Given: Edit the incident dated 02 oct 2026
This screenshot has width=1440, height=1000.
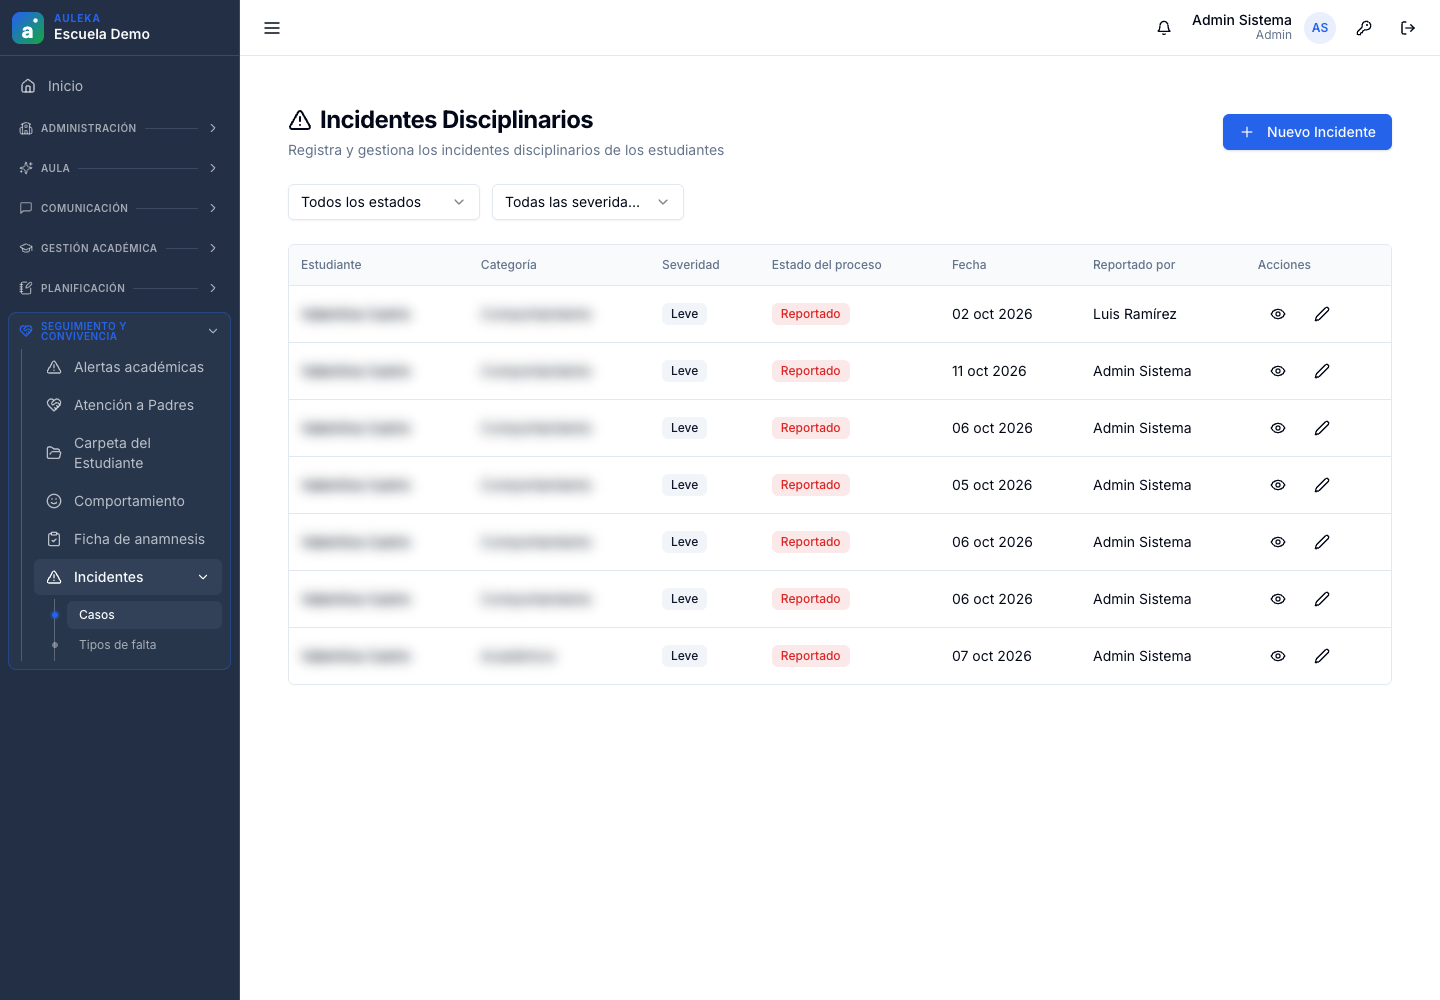Looking at the screenshot, I should click(1322, 314).
